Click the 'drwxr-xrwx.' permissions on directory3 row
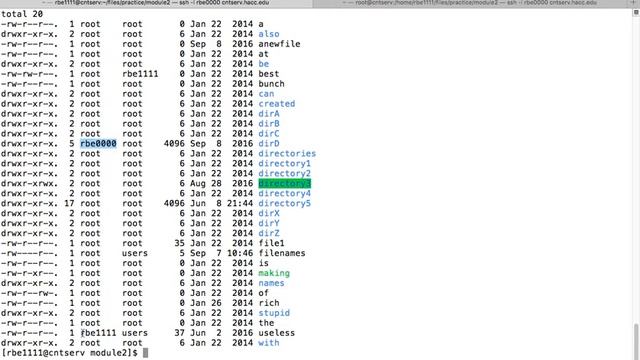The height and width of the screenshot is (360, 640). (x=29, y=184)
